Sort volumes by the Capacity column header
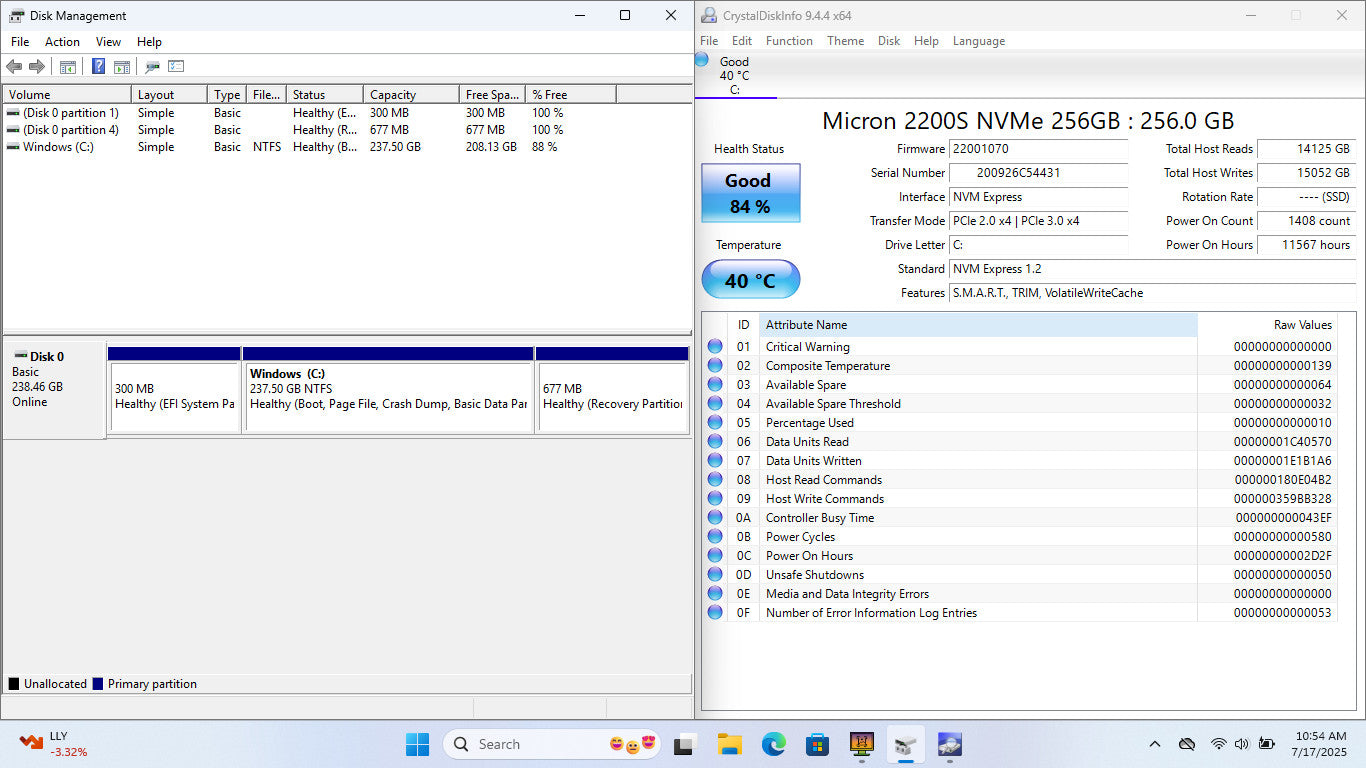This screenshot has width=1366, height=768. pos(410,95)
